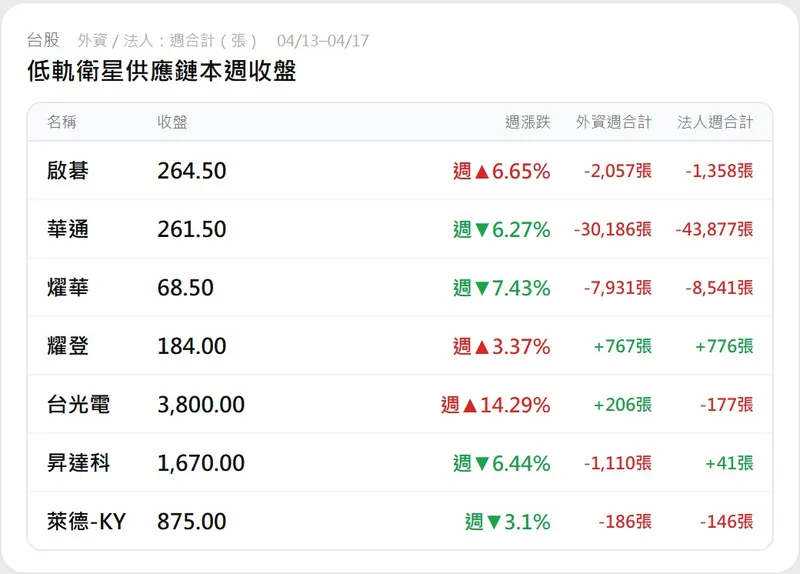800x574 pixels.
Task: Click weekly change 週▲6.65%
Action: pos(502,171)
